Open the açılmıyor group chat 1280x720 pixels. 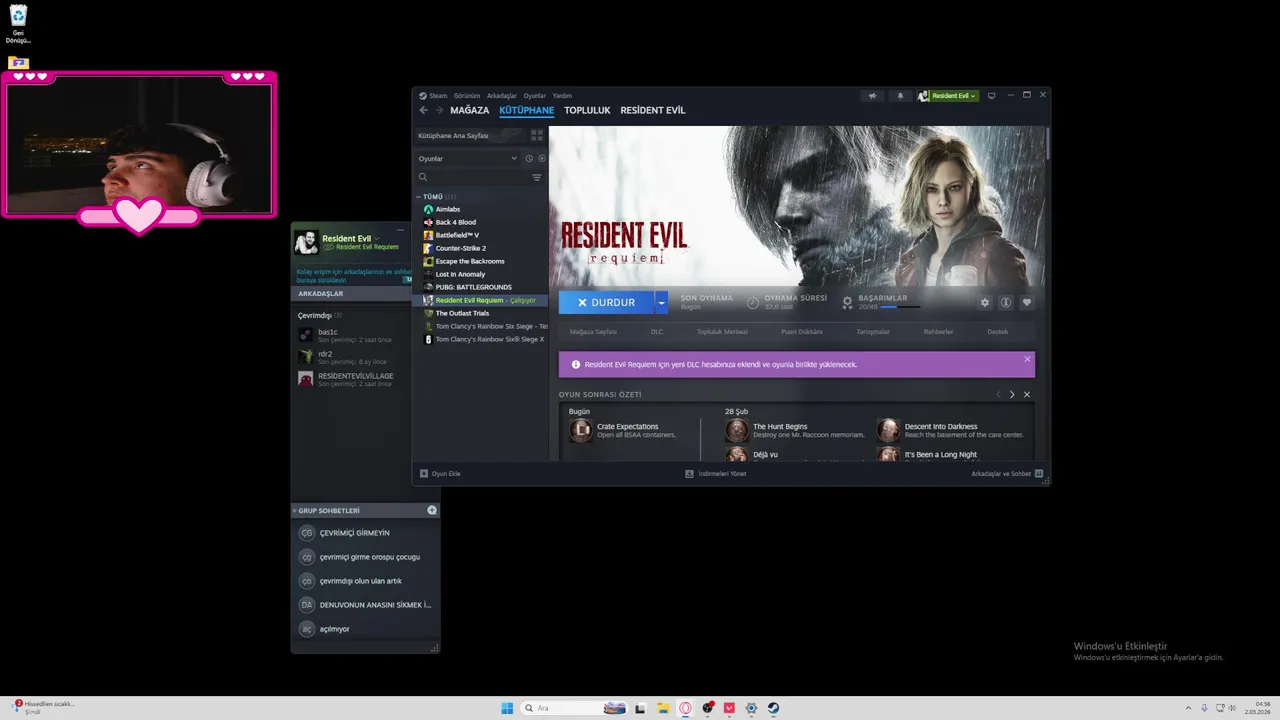[365, 629]
